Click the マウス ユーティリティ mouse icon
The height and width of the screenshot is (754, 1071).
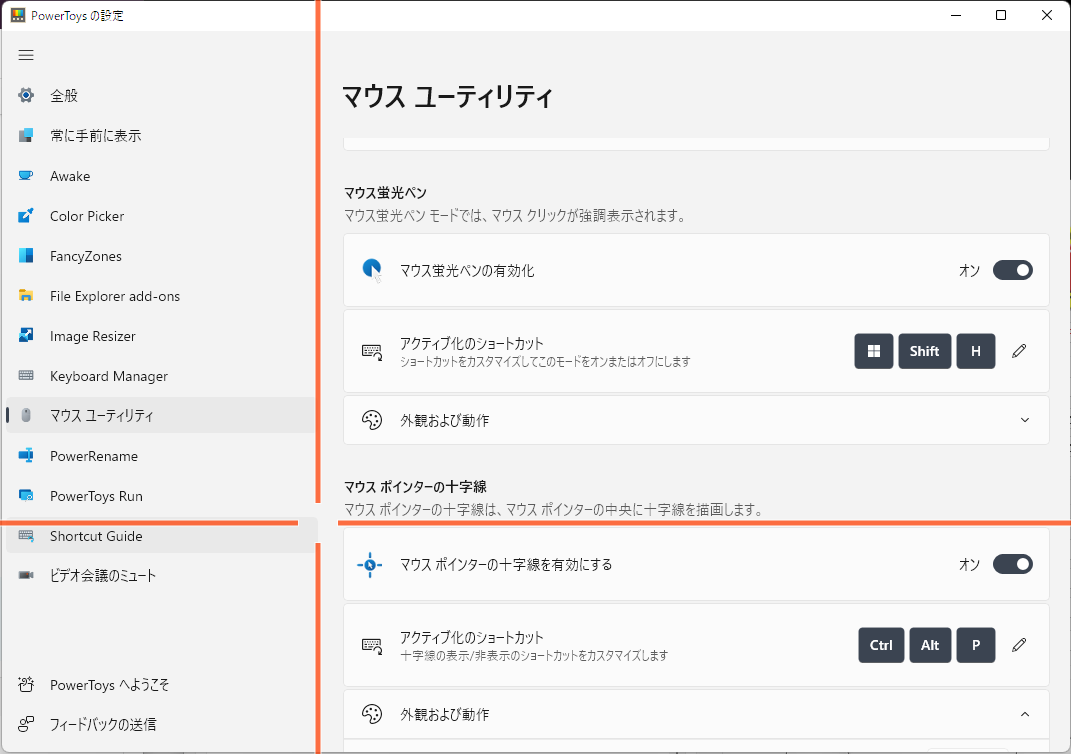point(26,415)
